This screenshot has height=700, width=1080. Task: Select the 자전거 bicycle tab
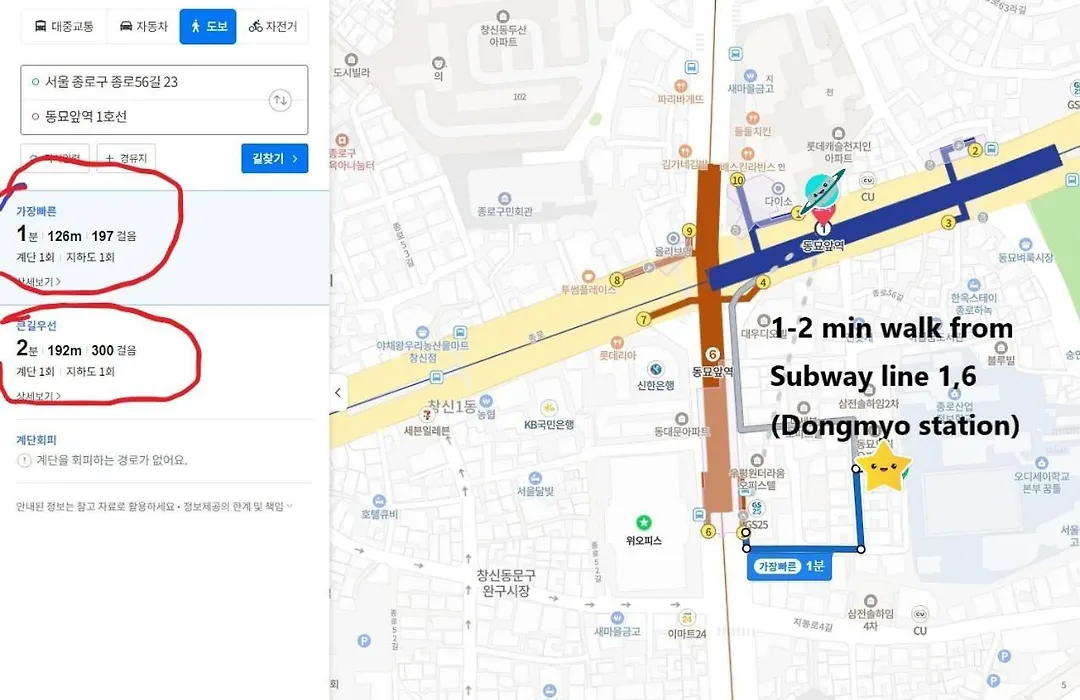click(x=273, y=27)
